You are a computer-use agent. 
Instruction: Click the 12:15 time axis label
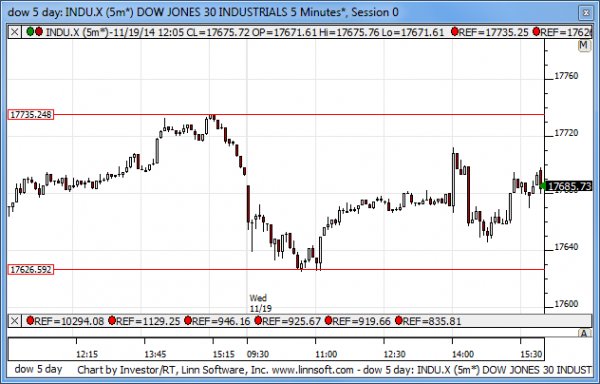87,354
